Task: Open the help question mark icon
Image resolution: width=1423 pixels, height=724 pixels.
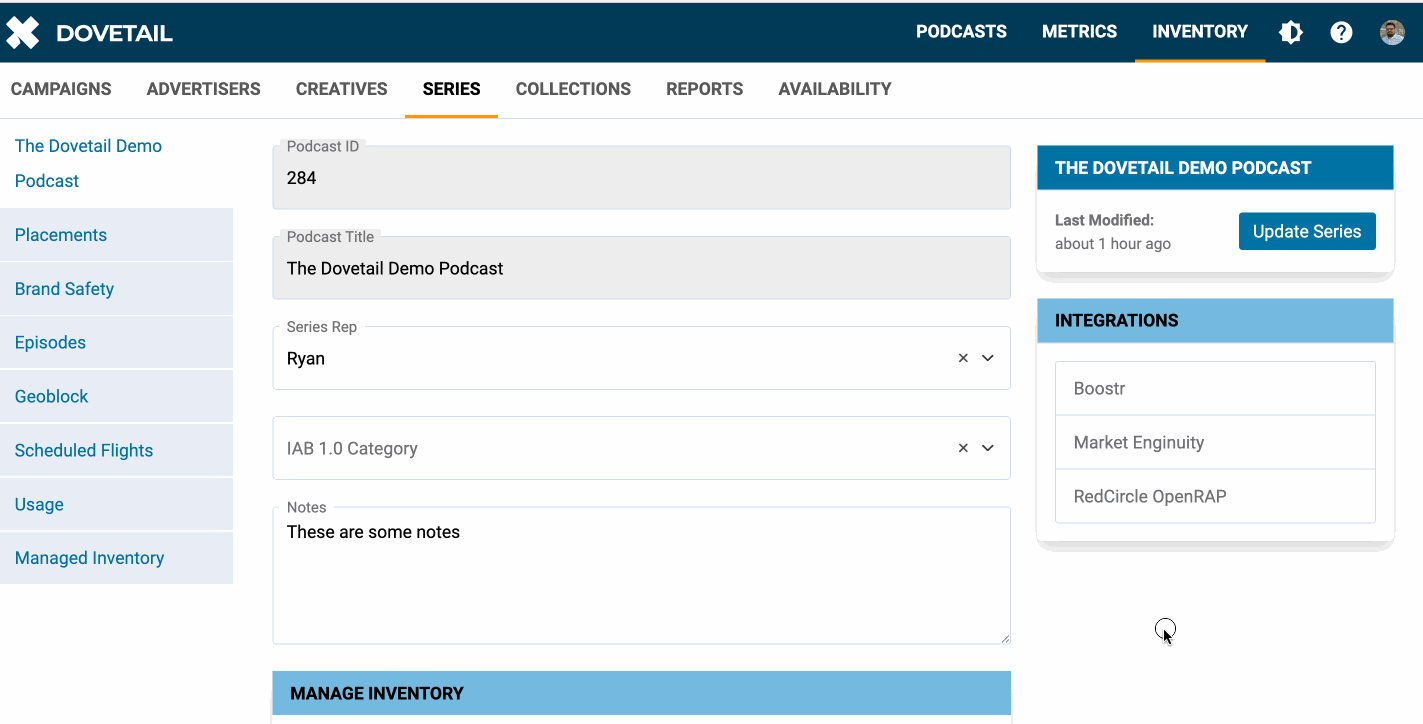Action: click(1341, 32)
